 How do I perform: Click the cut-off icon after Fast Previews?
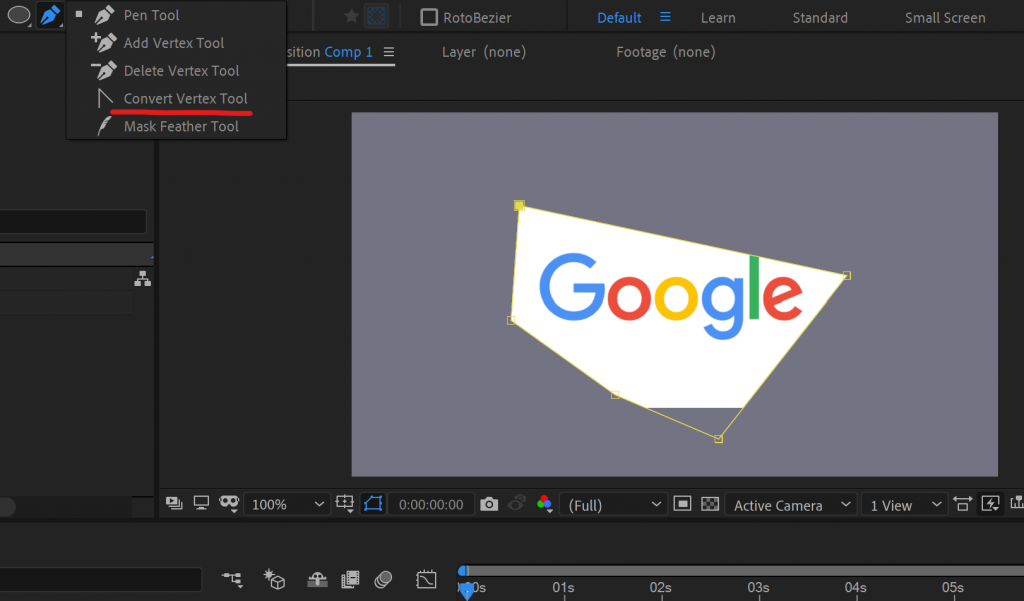(x=1017, y=503)
